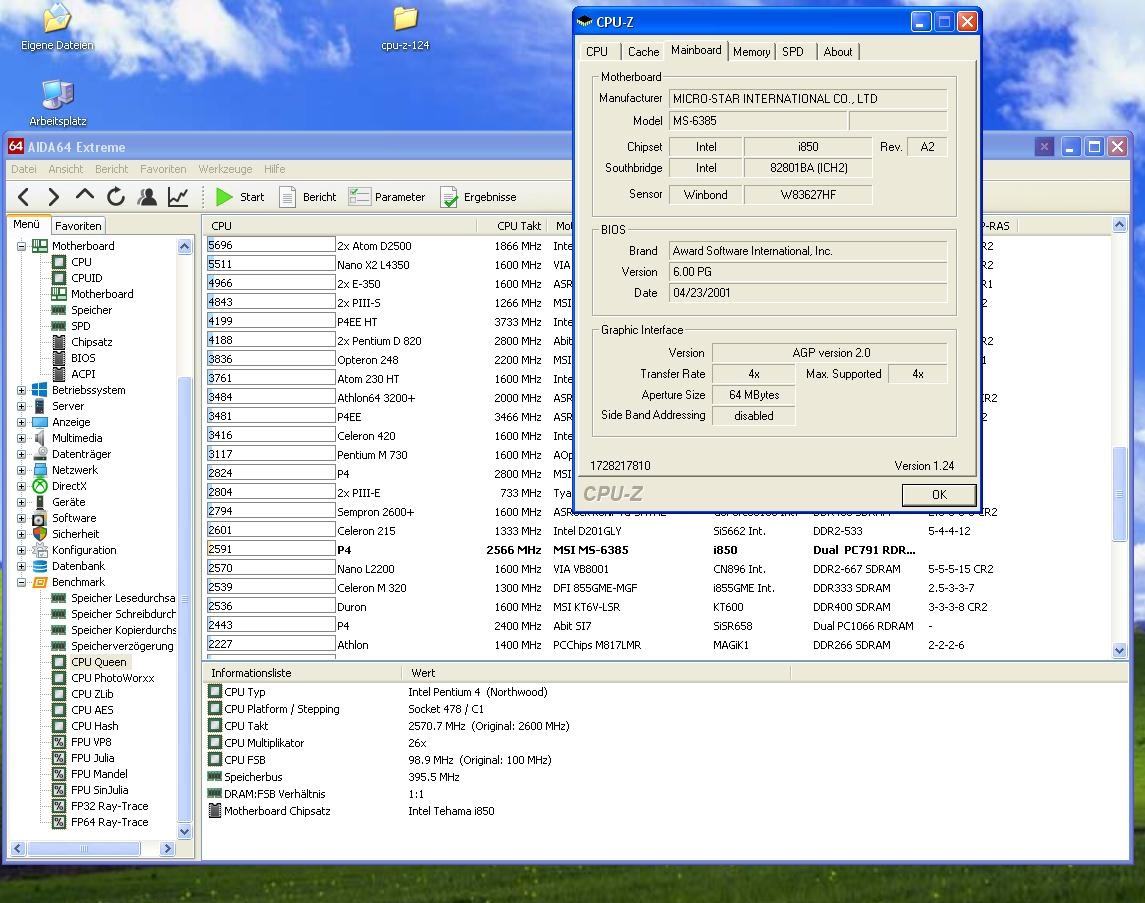Click the tree panel horizontal scrollbar
The width and height of the screenshot is (1145, 903).
(84, 848)
